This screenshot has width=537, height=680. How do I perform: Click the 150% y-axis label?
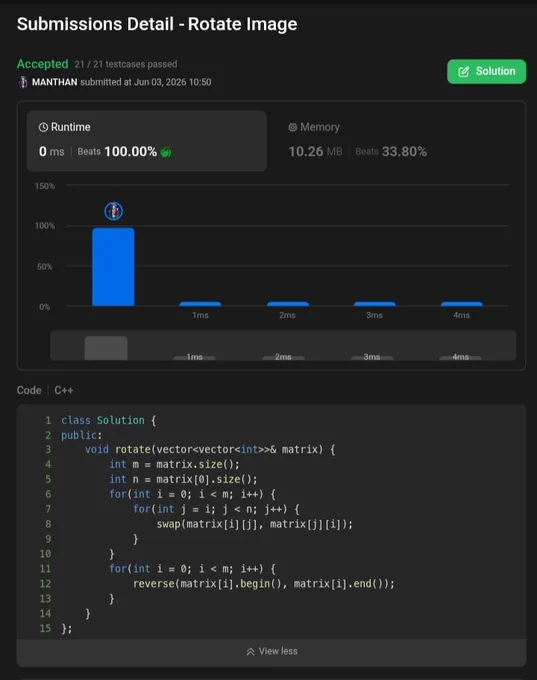(45, 186)
